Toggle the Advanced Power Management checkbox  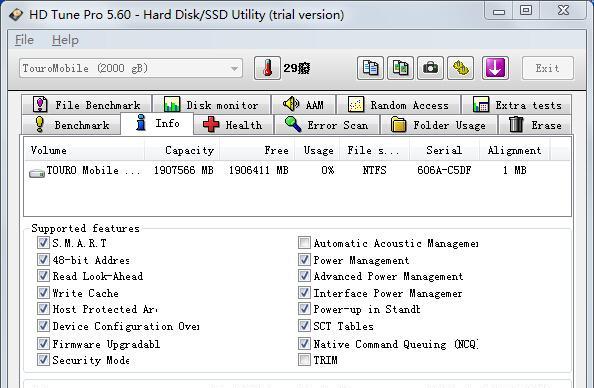[304, 275]
